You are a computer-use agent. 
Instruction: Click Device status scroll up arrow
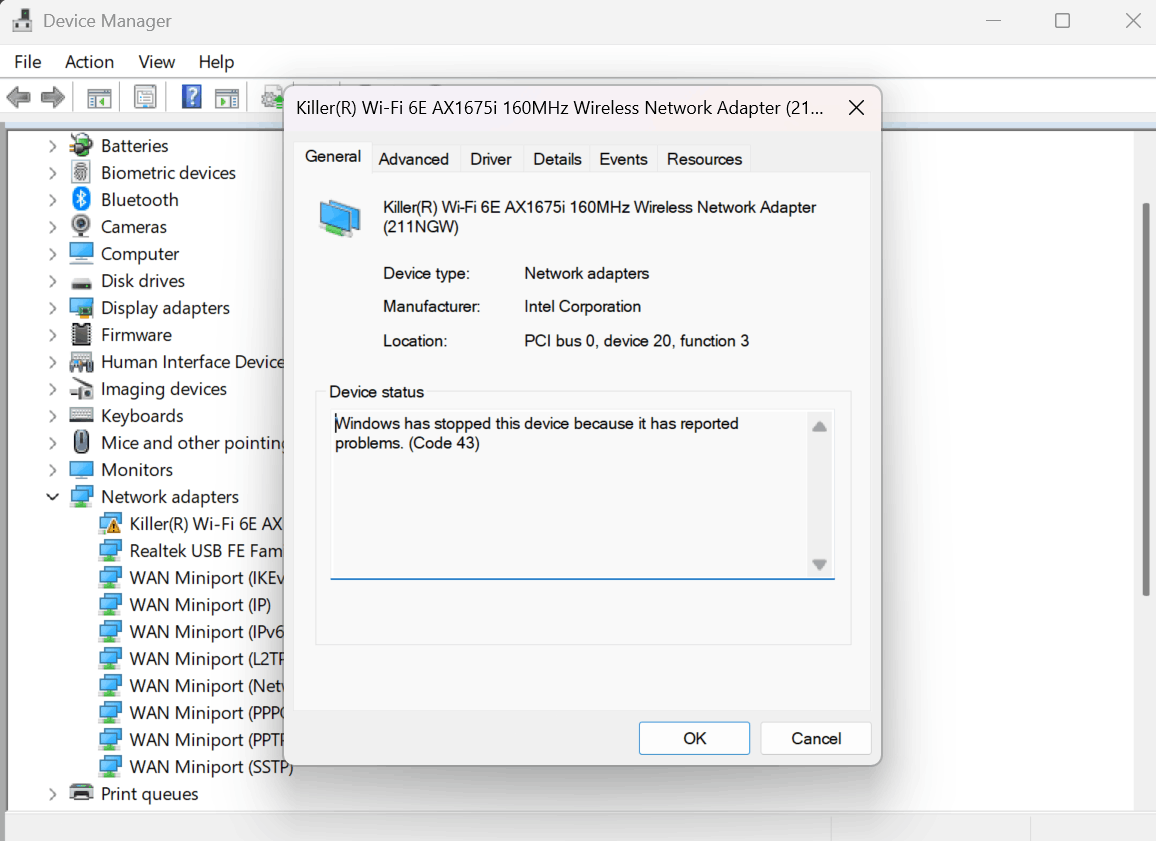[819, 427]
